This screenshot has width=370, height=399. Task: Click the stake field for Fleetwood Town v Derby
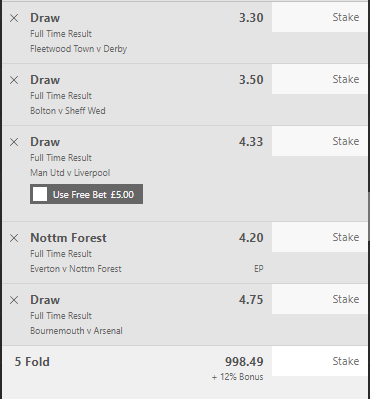coord(320,17)
